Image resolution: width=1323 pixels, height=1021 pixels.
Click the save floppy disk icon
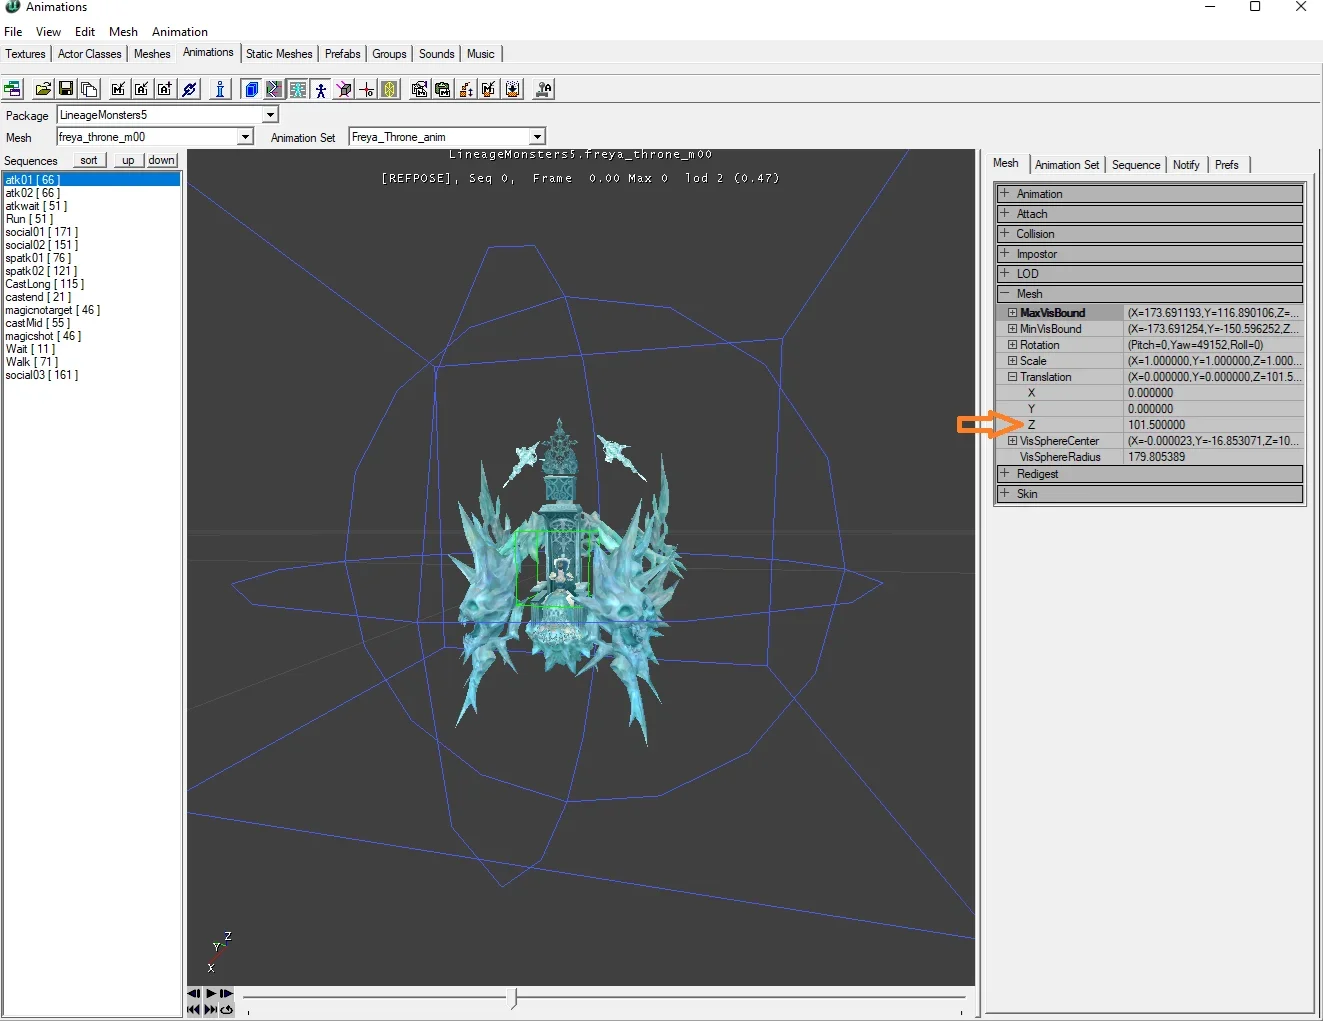point(66,89)
